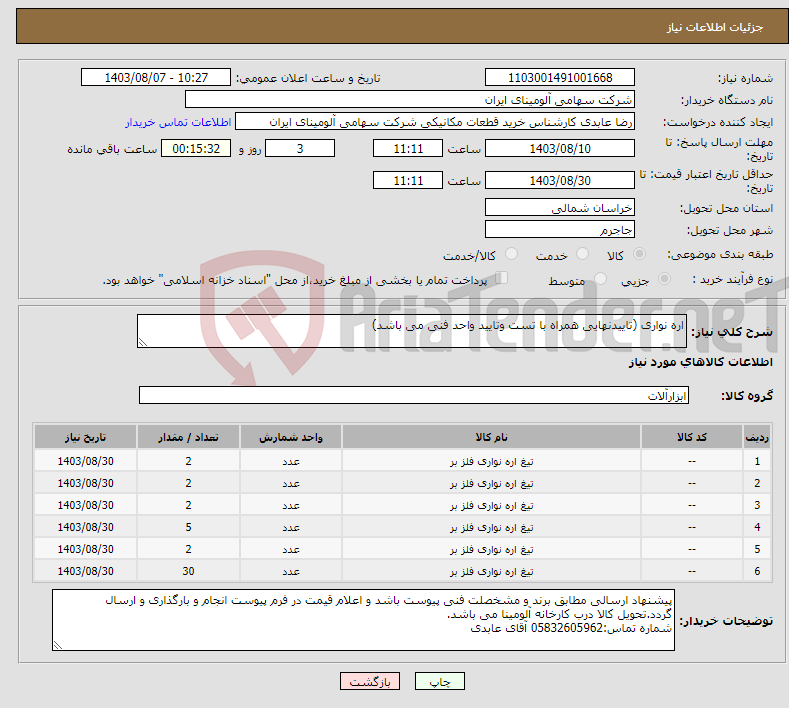This screenshot has width=789, height=708.
Task: Grab resize handle of description textarea
Action: pyautogui.click(x=143, y=342)
